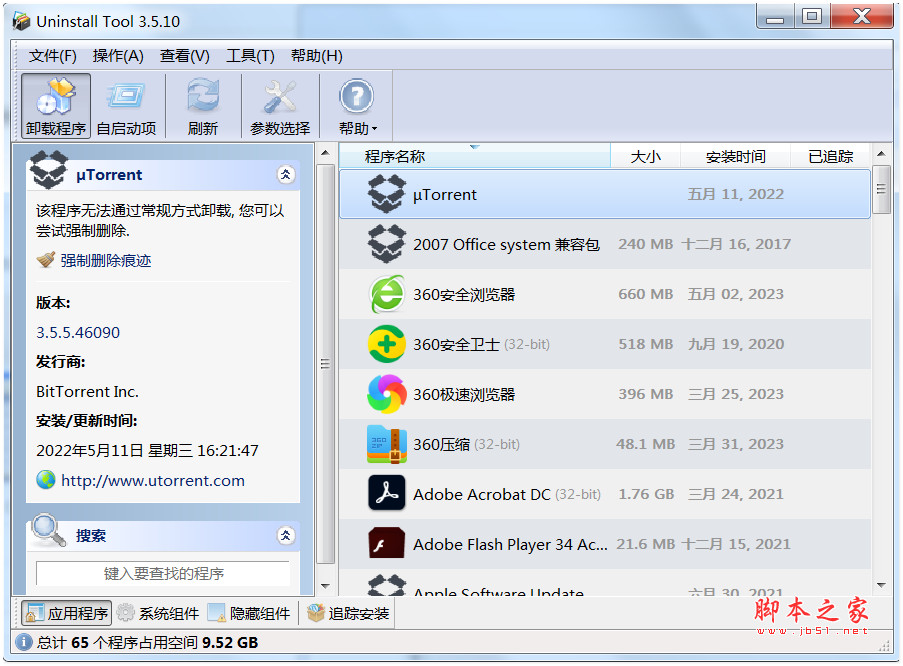The width and height of the screenshot is (903, 666).
Task: Select the 360压缩 program name
Action: (x=442, y=445)
